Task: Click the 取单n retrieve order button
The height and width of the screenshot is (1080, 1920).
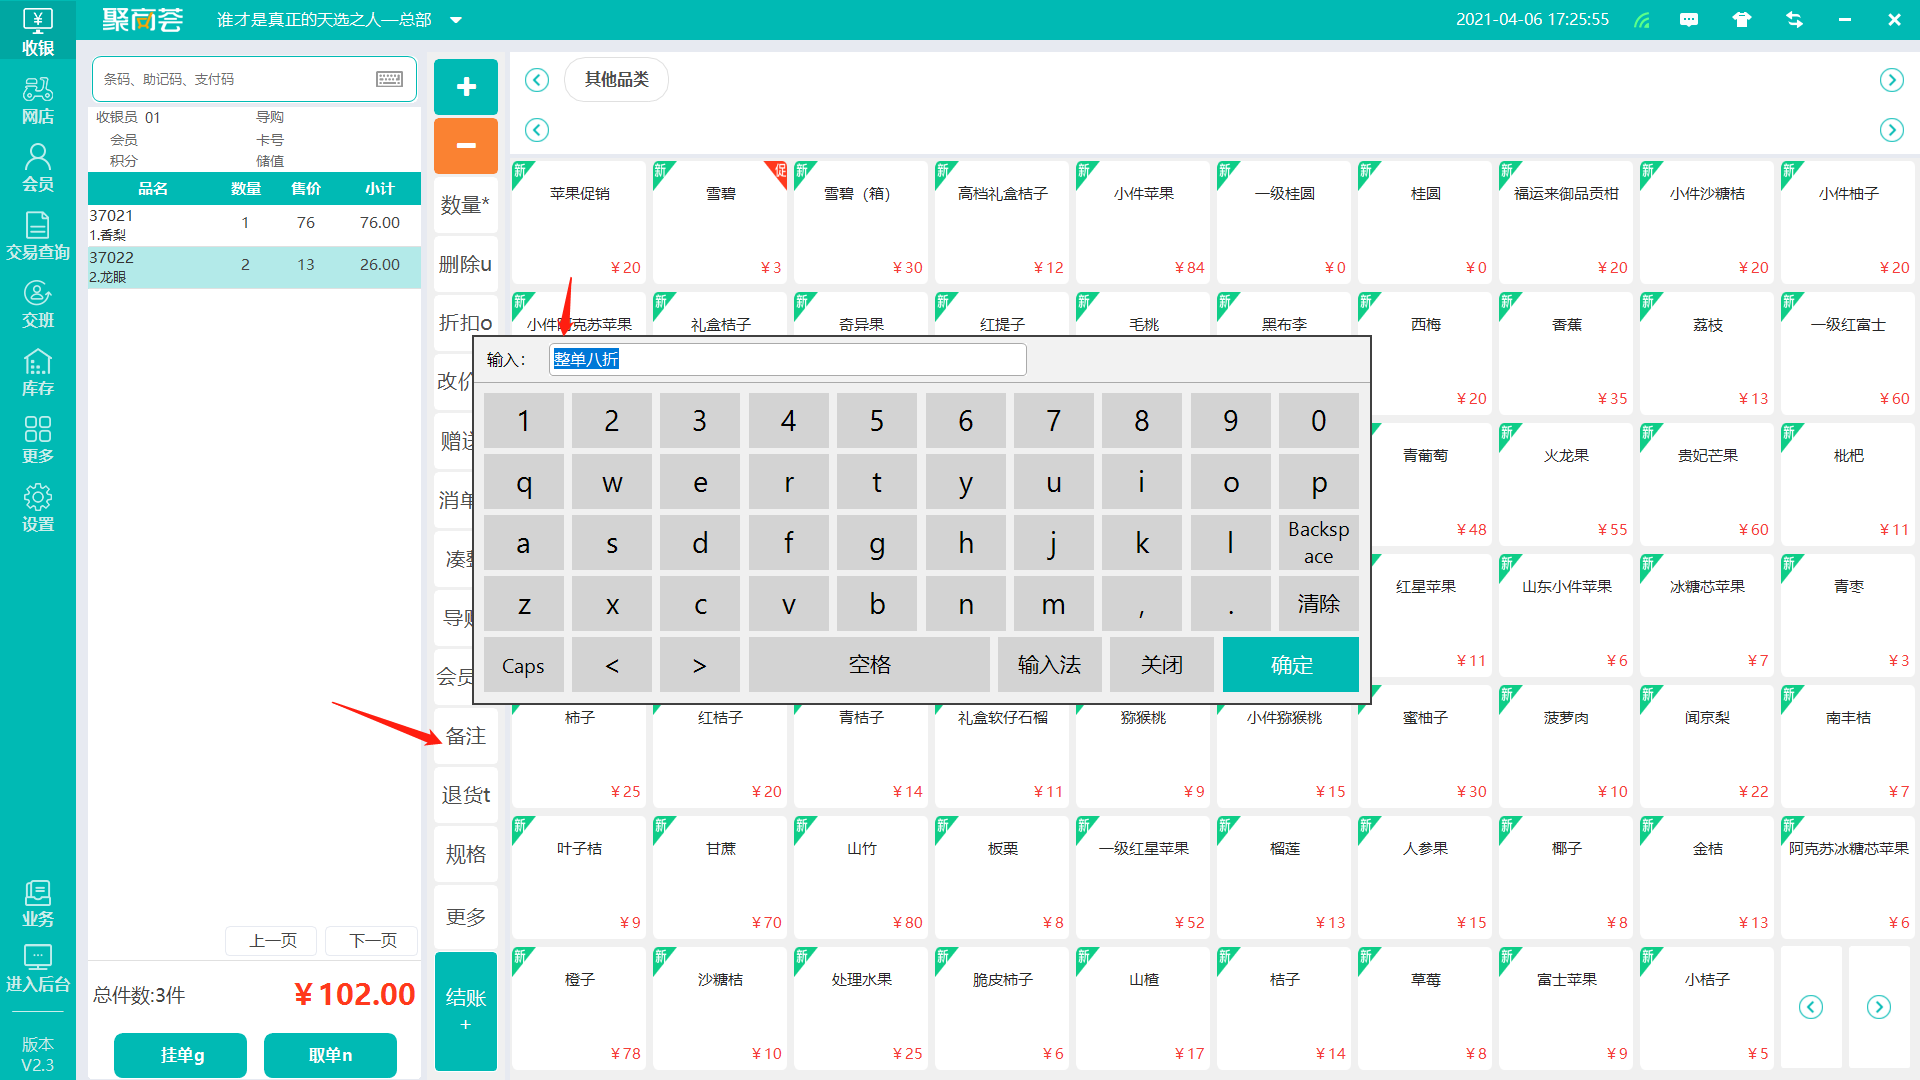Action: point(330,1055)
